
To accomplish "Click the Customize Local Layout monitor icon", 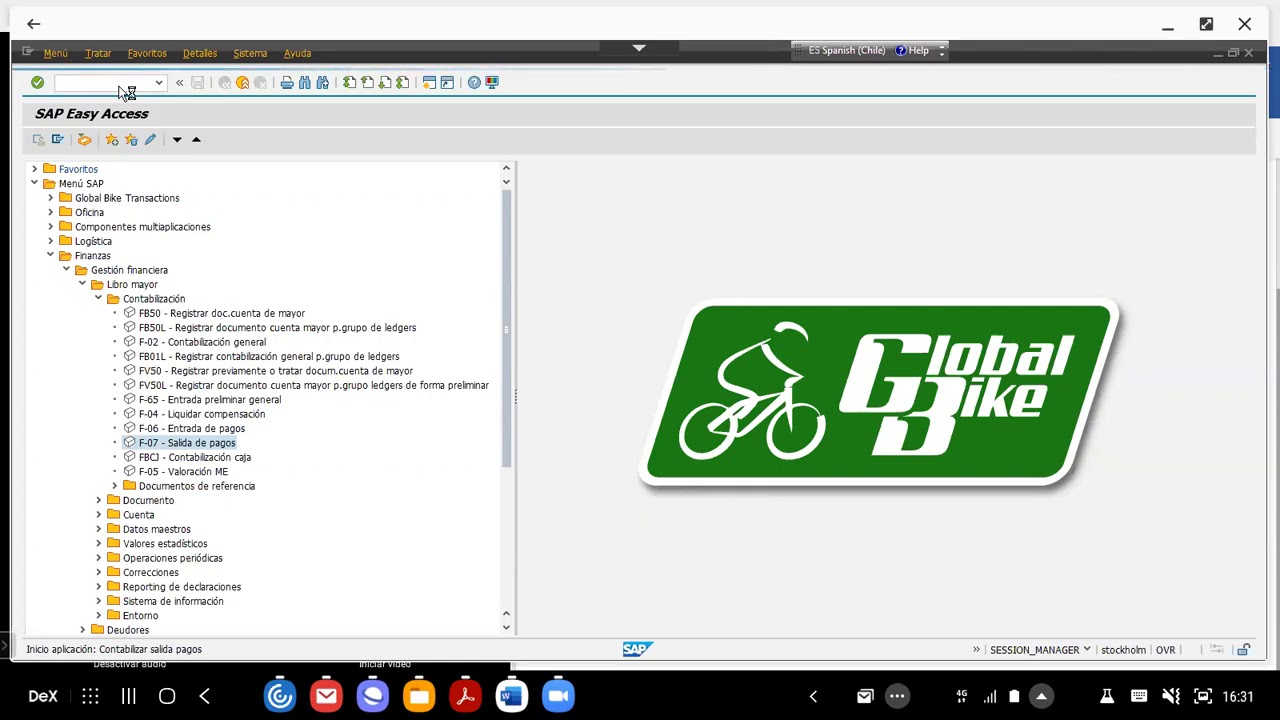I will (492, 83).
